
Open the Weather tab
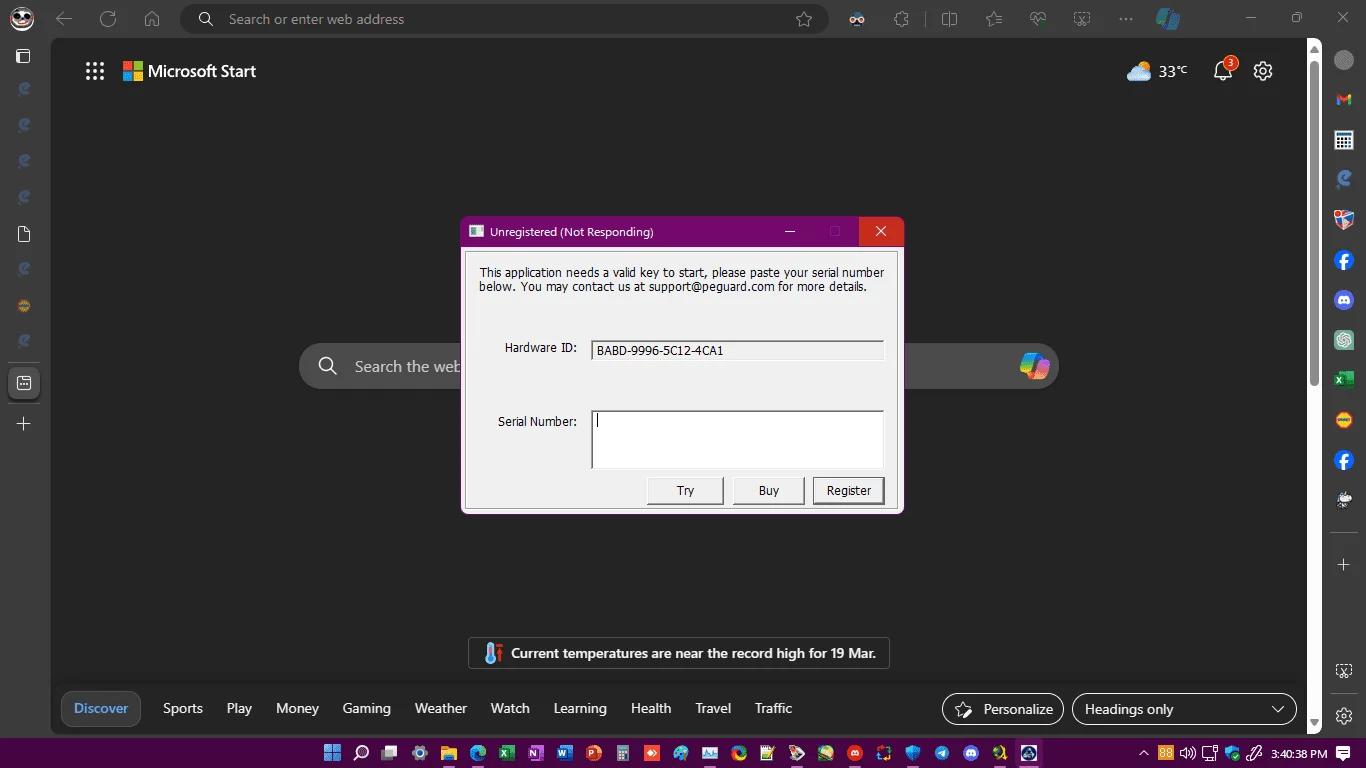pos(441,708)
